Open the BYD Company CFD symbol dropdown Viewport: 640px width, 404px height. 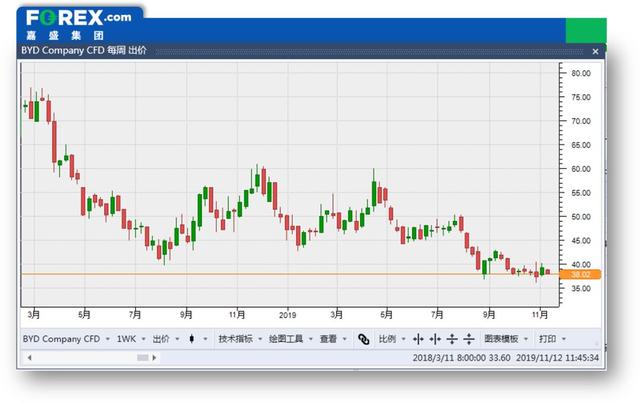[66, 339]
